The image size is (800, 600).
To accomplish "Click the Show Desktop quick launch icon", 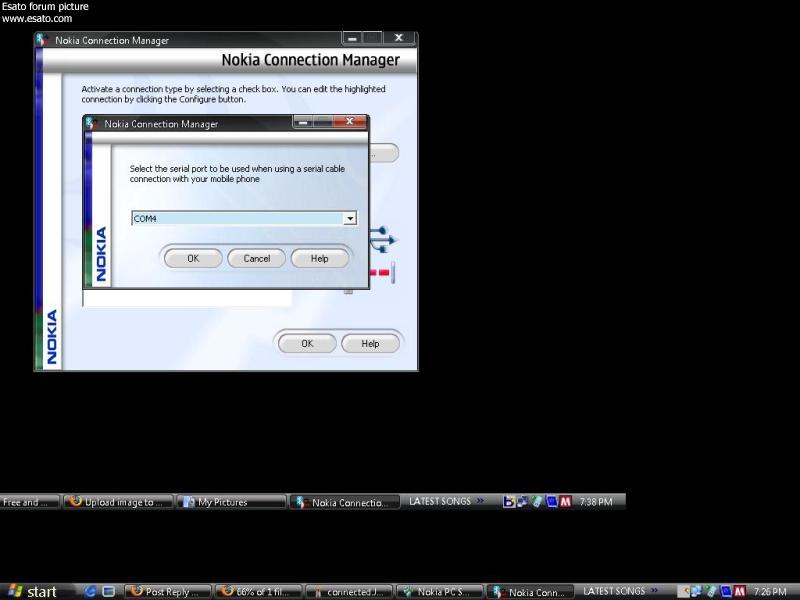I will coord(109,592).
